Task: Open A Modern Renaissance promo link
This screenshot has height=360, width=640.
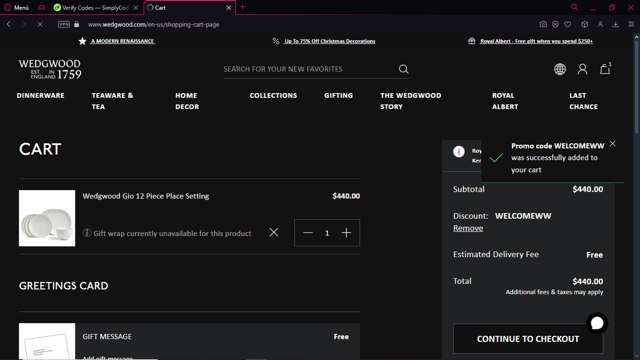Action: (x=122, y=41)
